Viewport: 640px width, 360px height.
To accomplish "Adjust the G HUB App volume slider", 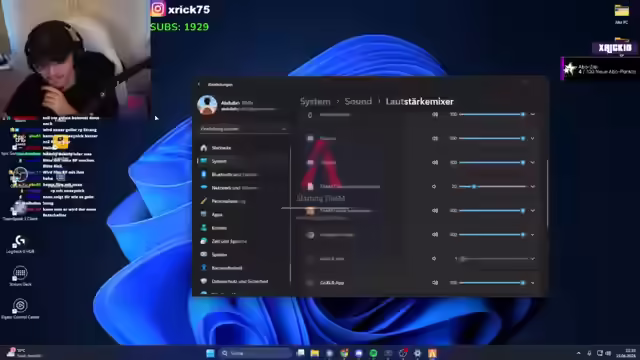I will pos(493,282).
